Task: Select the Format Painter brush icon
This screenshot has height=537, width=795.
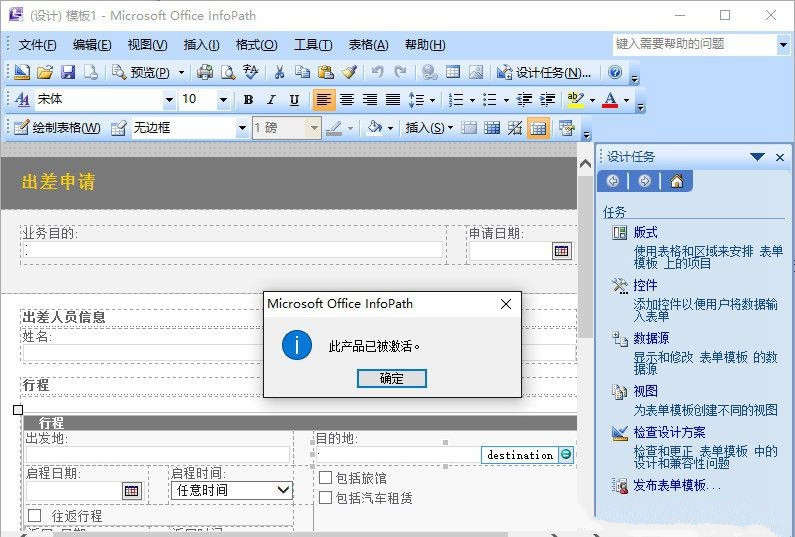Action: tap(349, 73)
